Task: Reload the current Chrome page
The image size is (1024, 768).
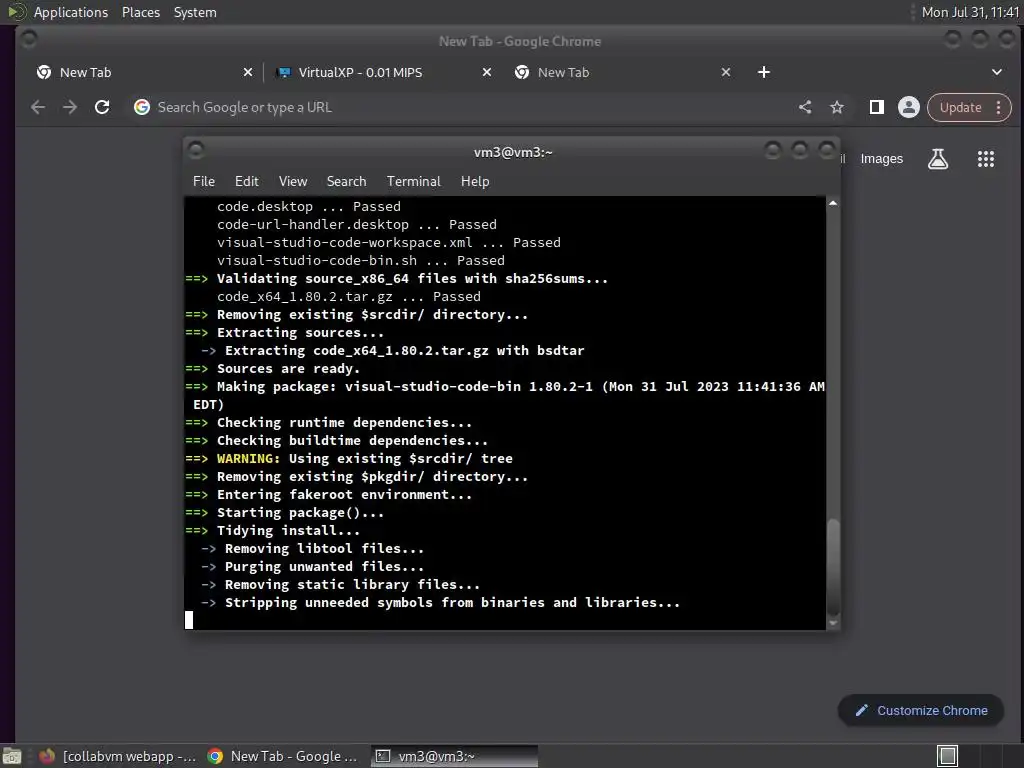Action: coord(102,107)
